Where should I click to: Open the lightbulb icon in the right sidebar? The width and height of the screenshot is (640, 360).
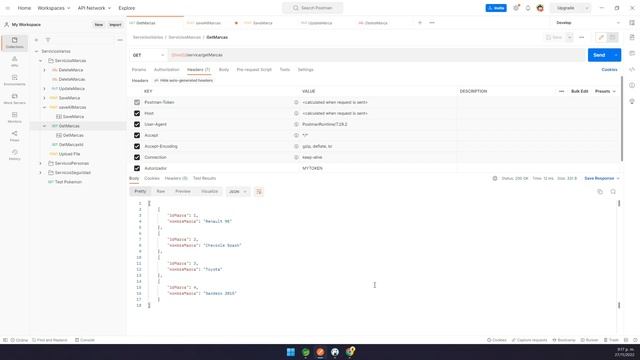[x=632, y=101]
